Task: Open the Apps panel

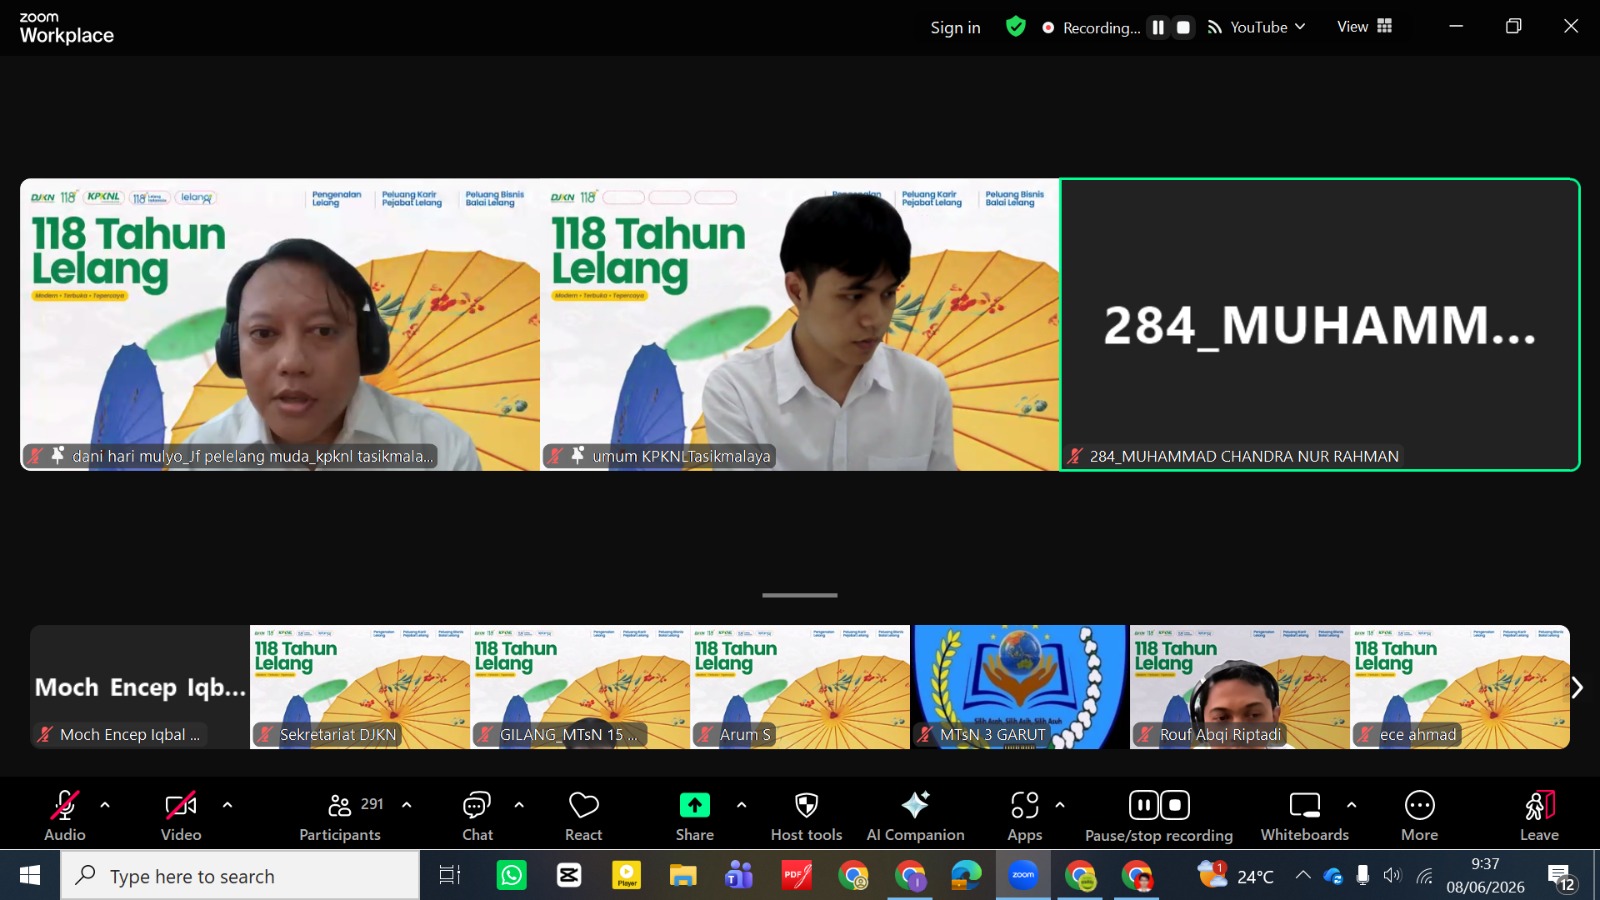Action: (1025, 816)
